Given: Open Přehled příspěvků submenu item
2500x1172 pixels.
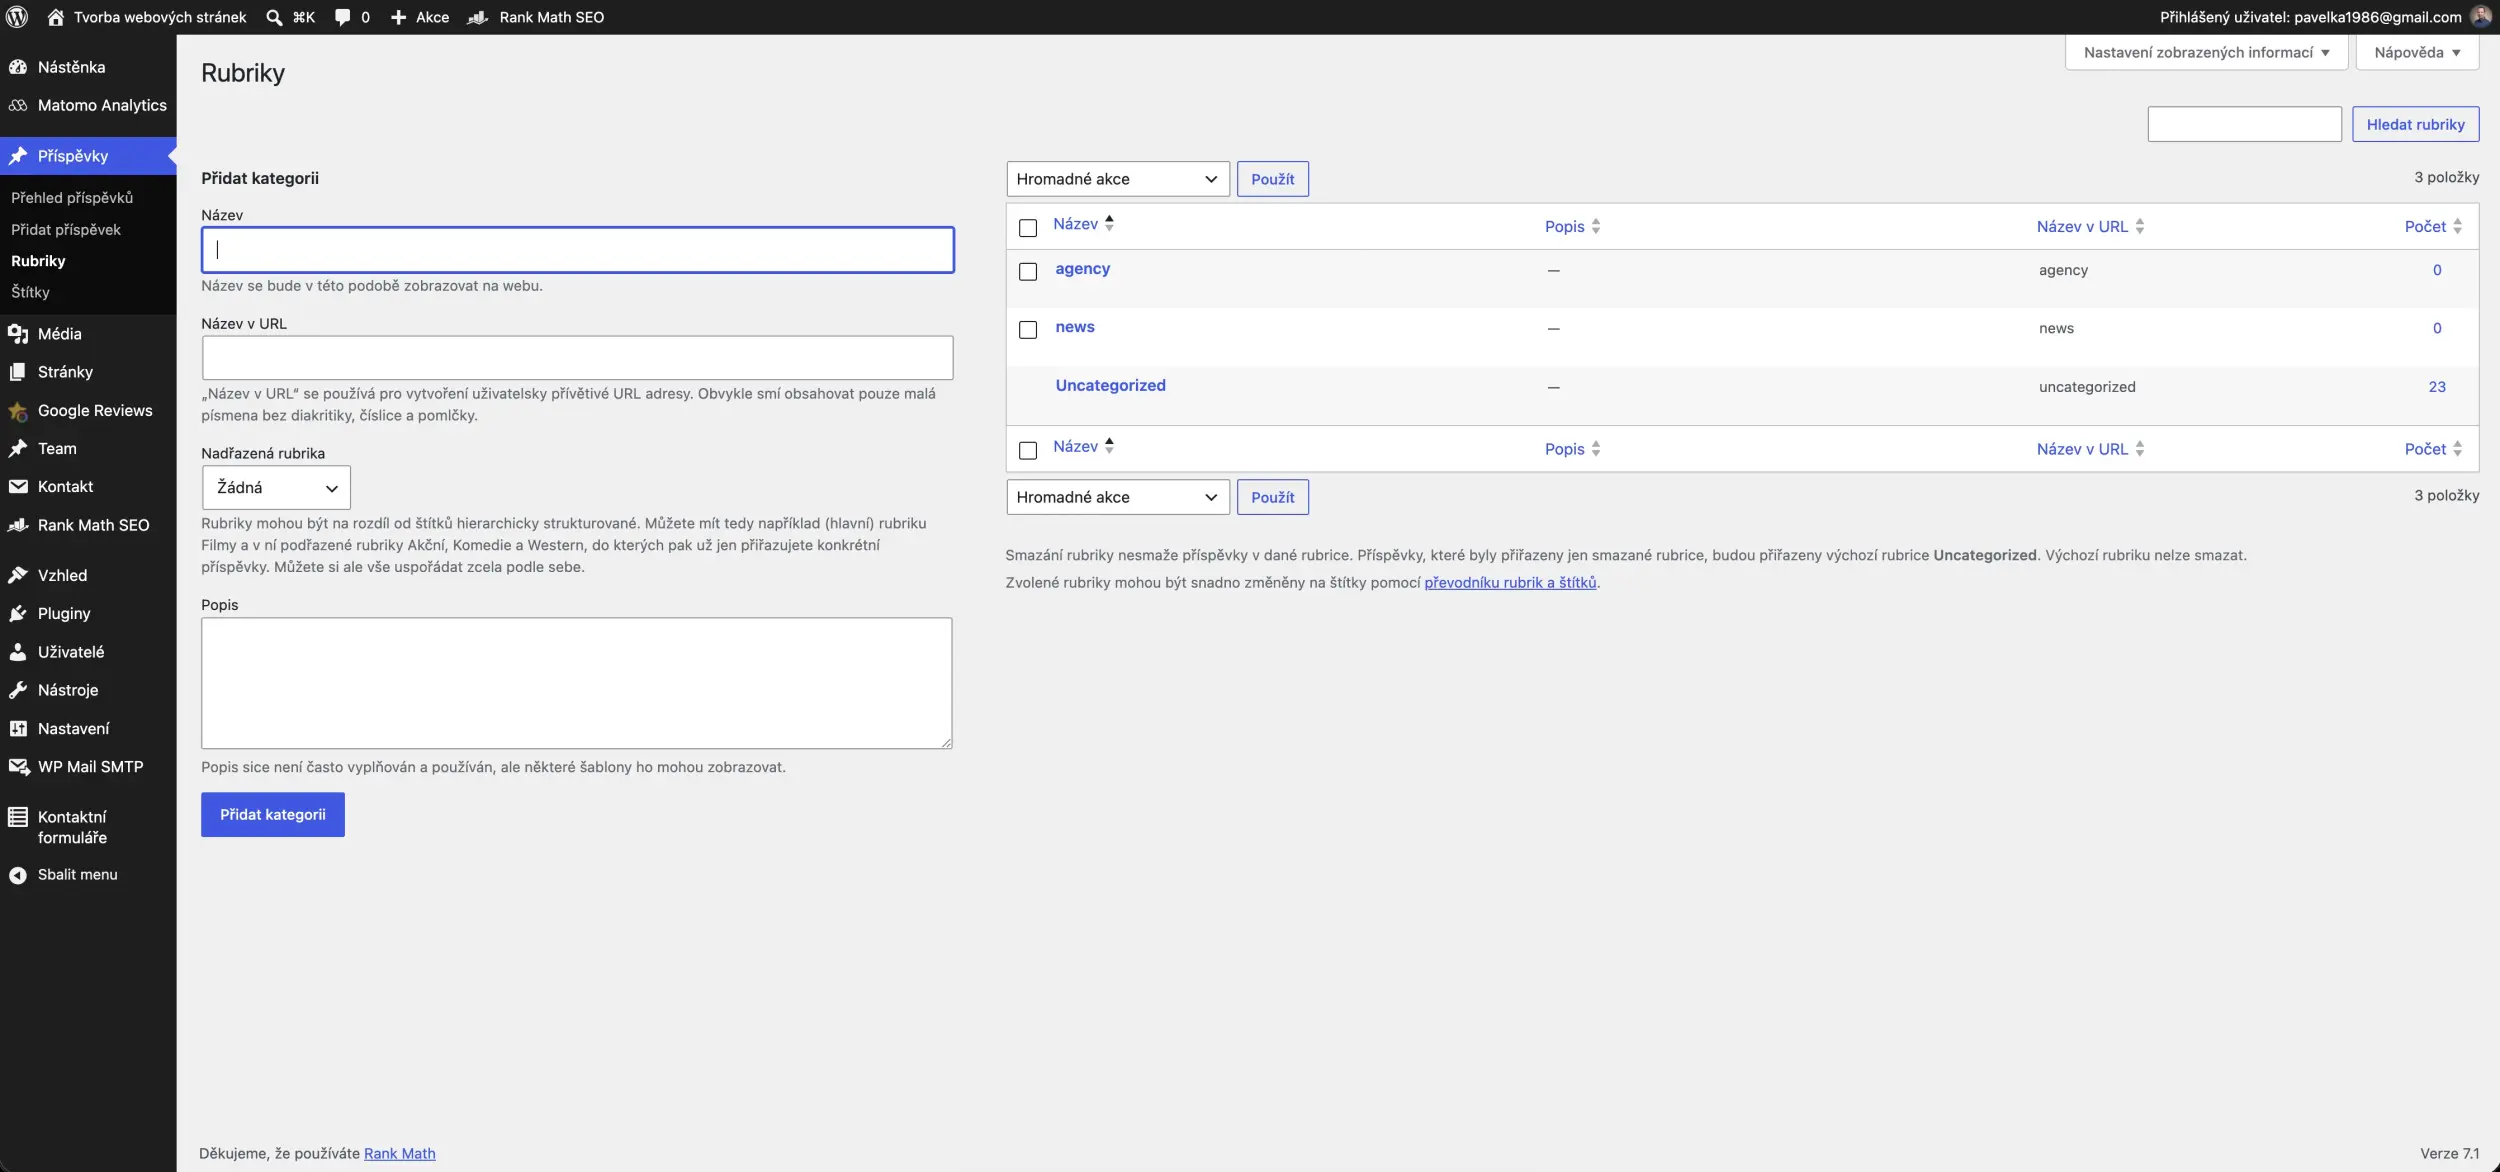Looking at the screenshot, I should [x=72, y=198].
